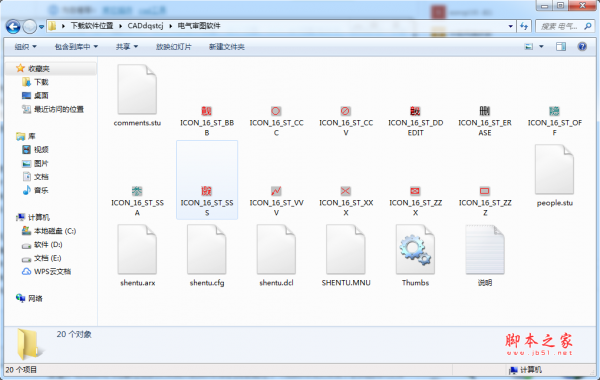
Task: Select the ICON_16_ST_ZZX file
Action: pos(415,201)
